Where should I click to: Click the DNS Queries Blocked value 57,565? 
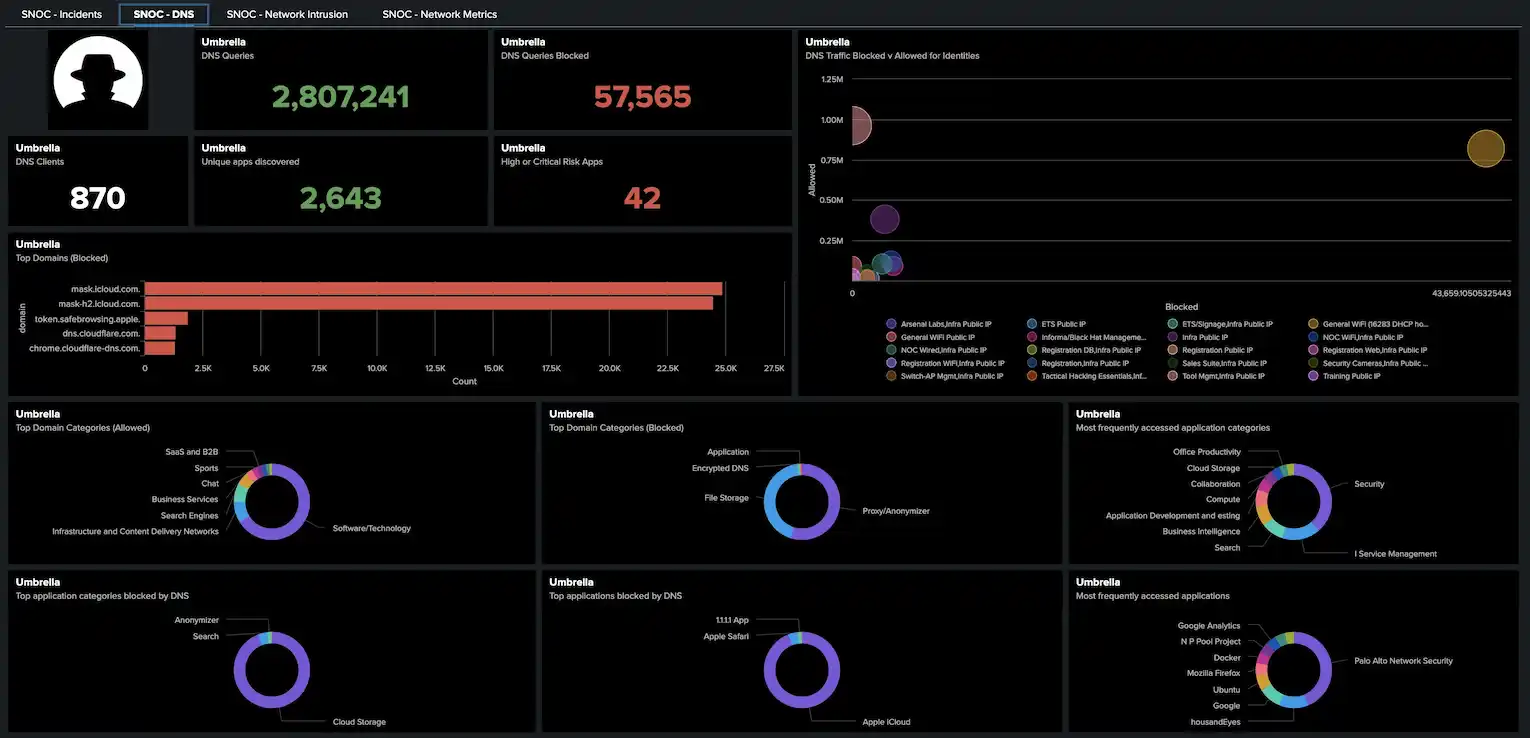pos(642,97)
